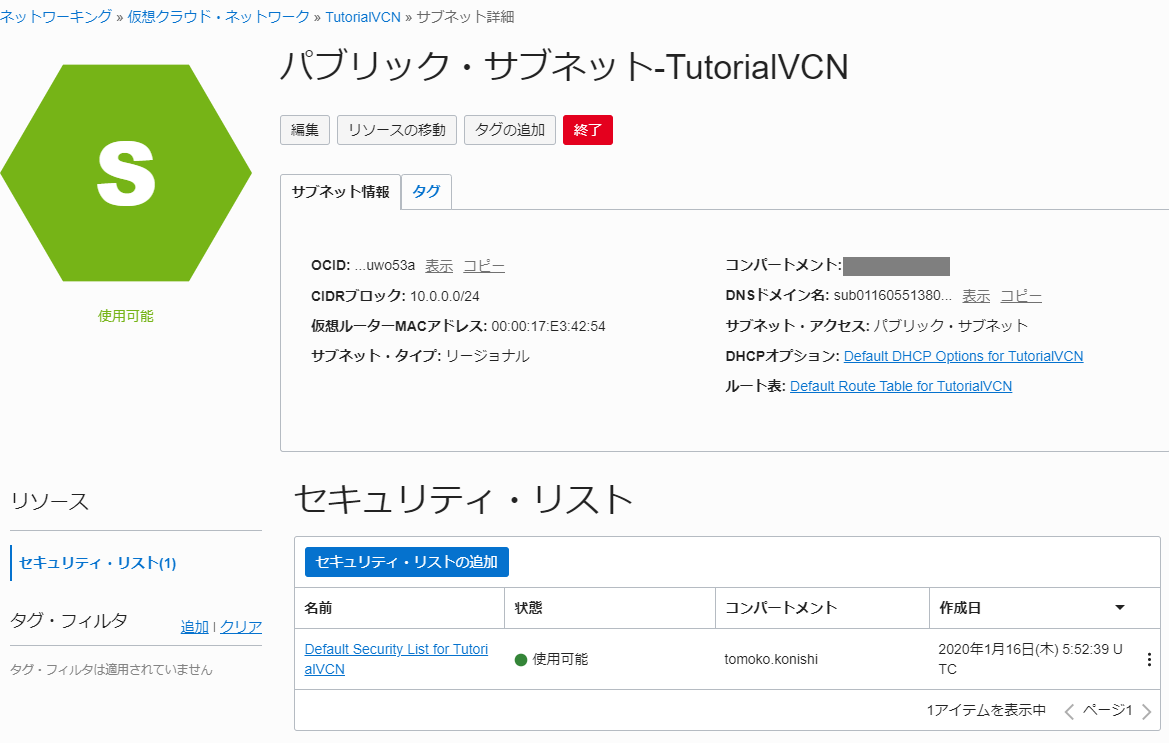The width and height of the screenshot is (1169, 743).
Task: Click the セキュリティ・リストの追加 button
Action: pos(406,562)
